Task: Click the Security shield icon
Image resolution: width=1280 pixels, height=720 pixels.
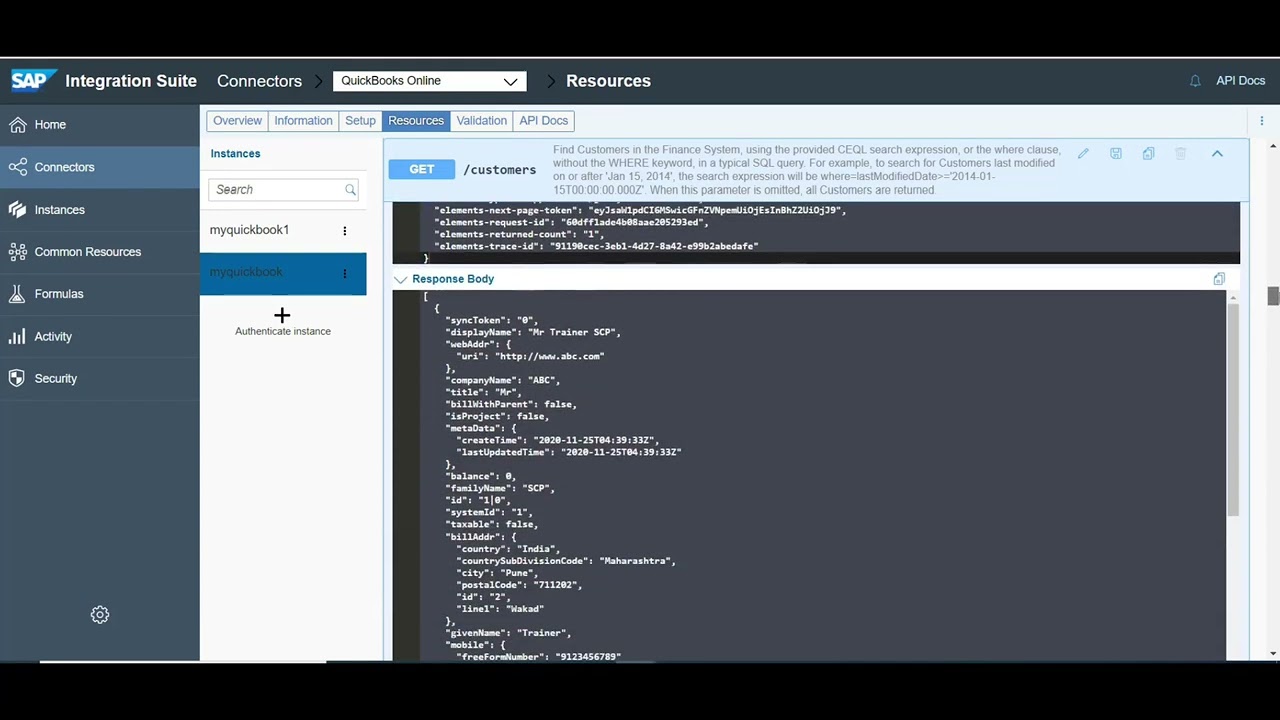Action: click(17, 379)
